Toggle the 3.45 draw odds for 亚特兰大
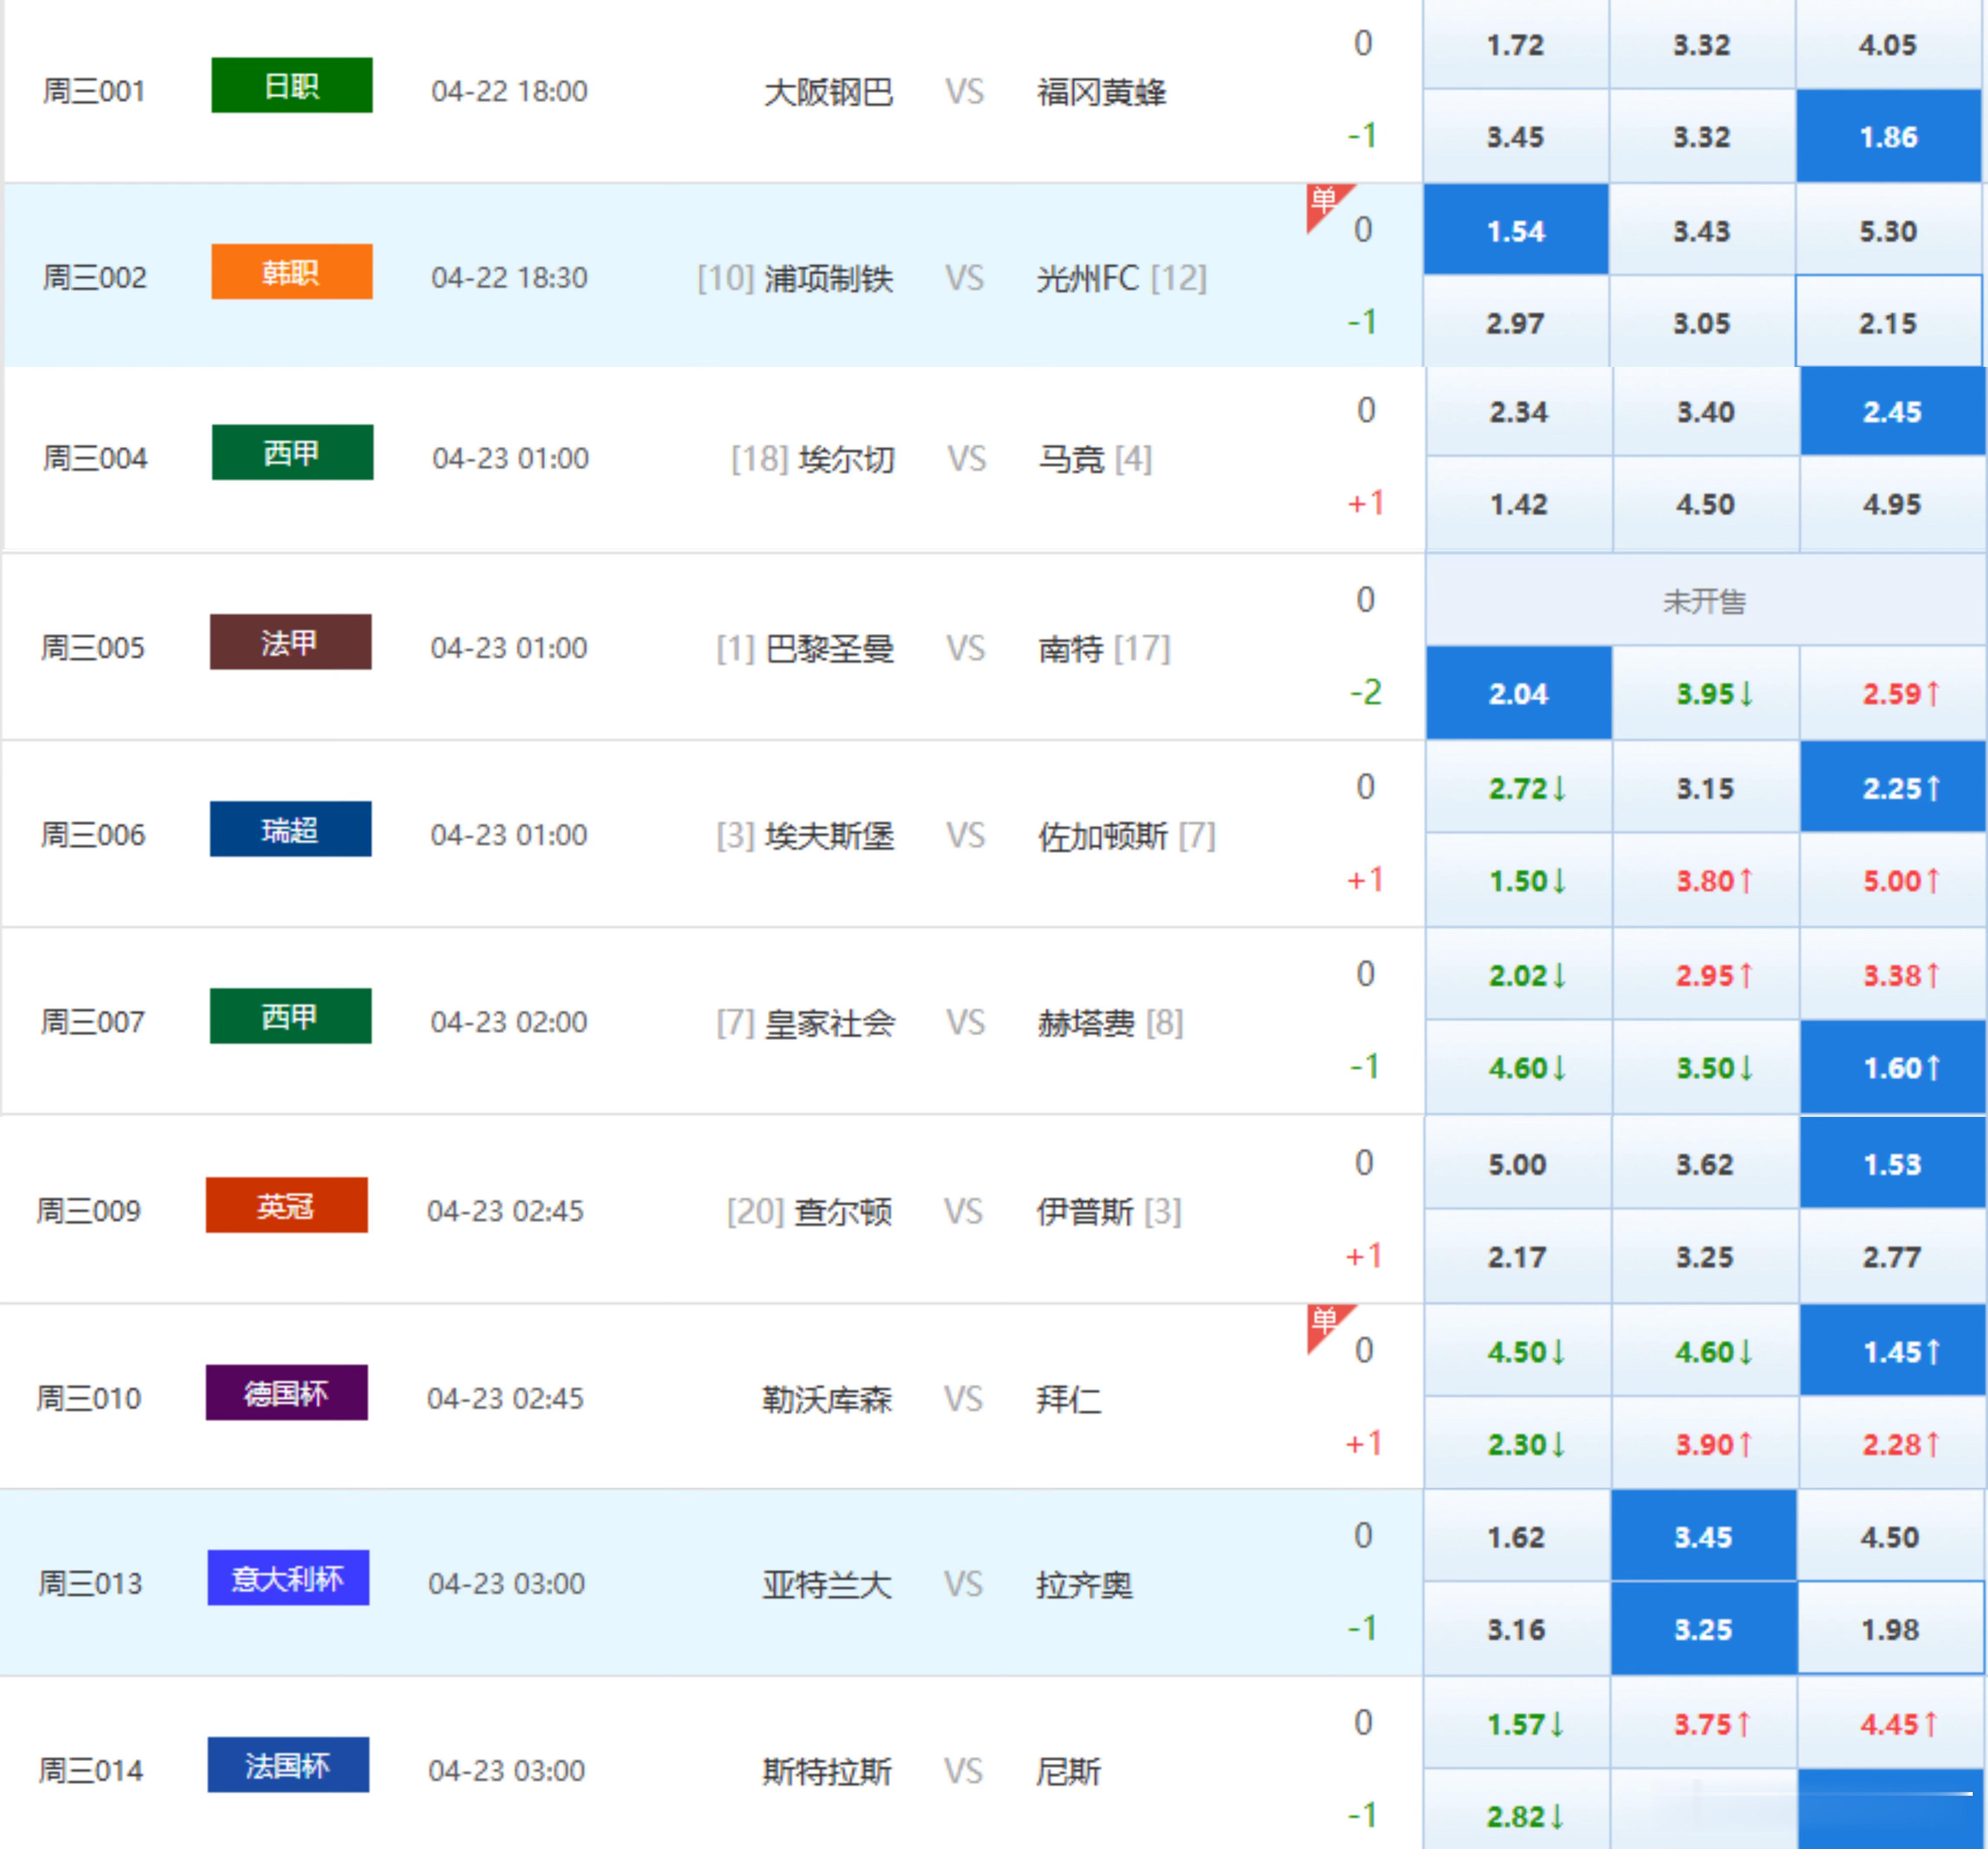The image size is (1988, 1849). (1703, 1536)
